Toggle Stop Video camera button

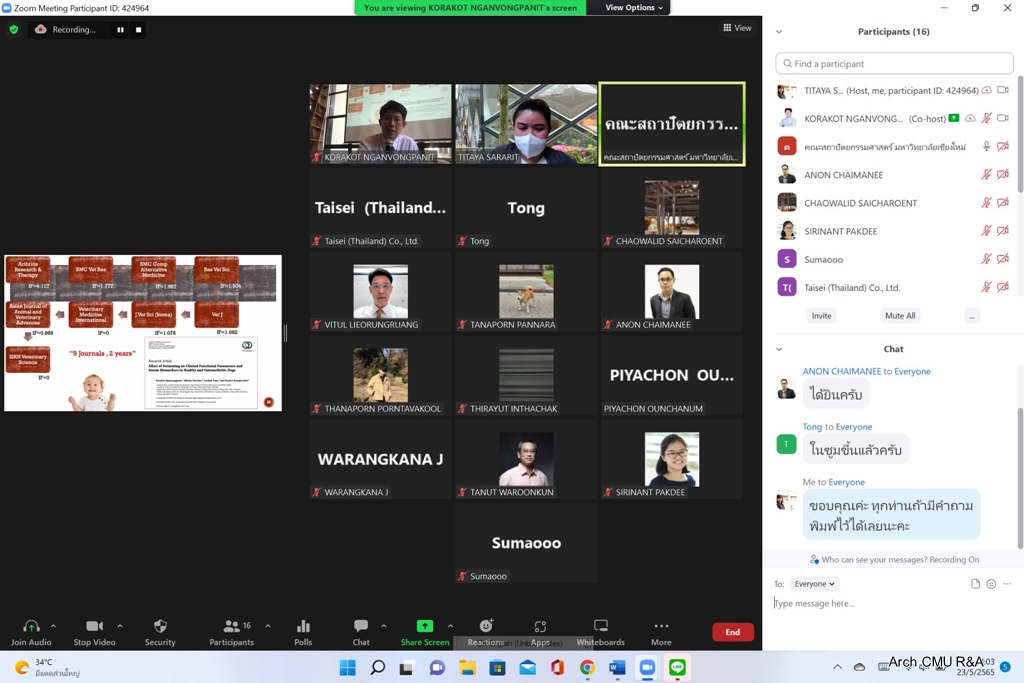click(x=95, y=633)
